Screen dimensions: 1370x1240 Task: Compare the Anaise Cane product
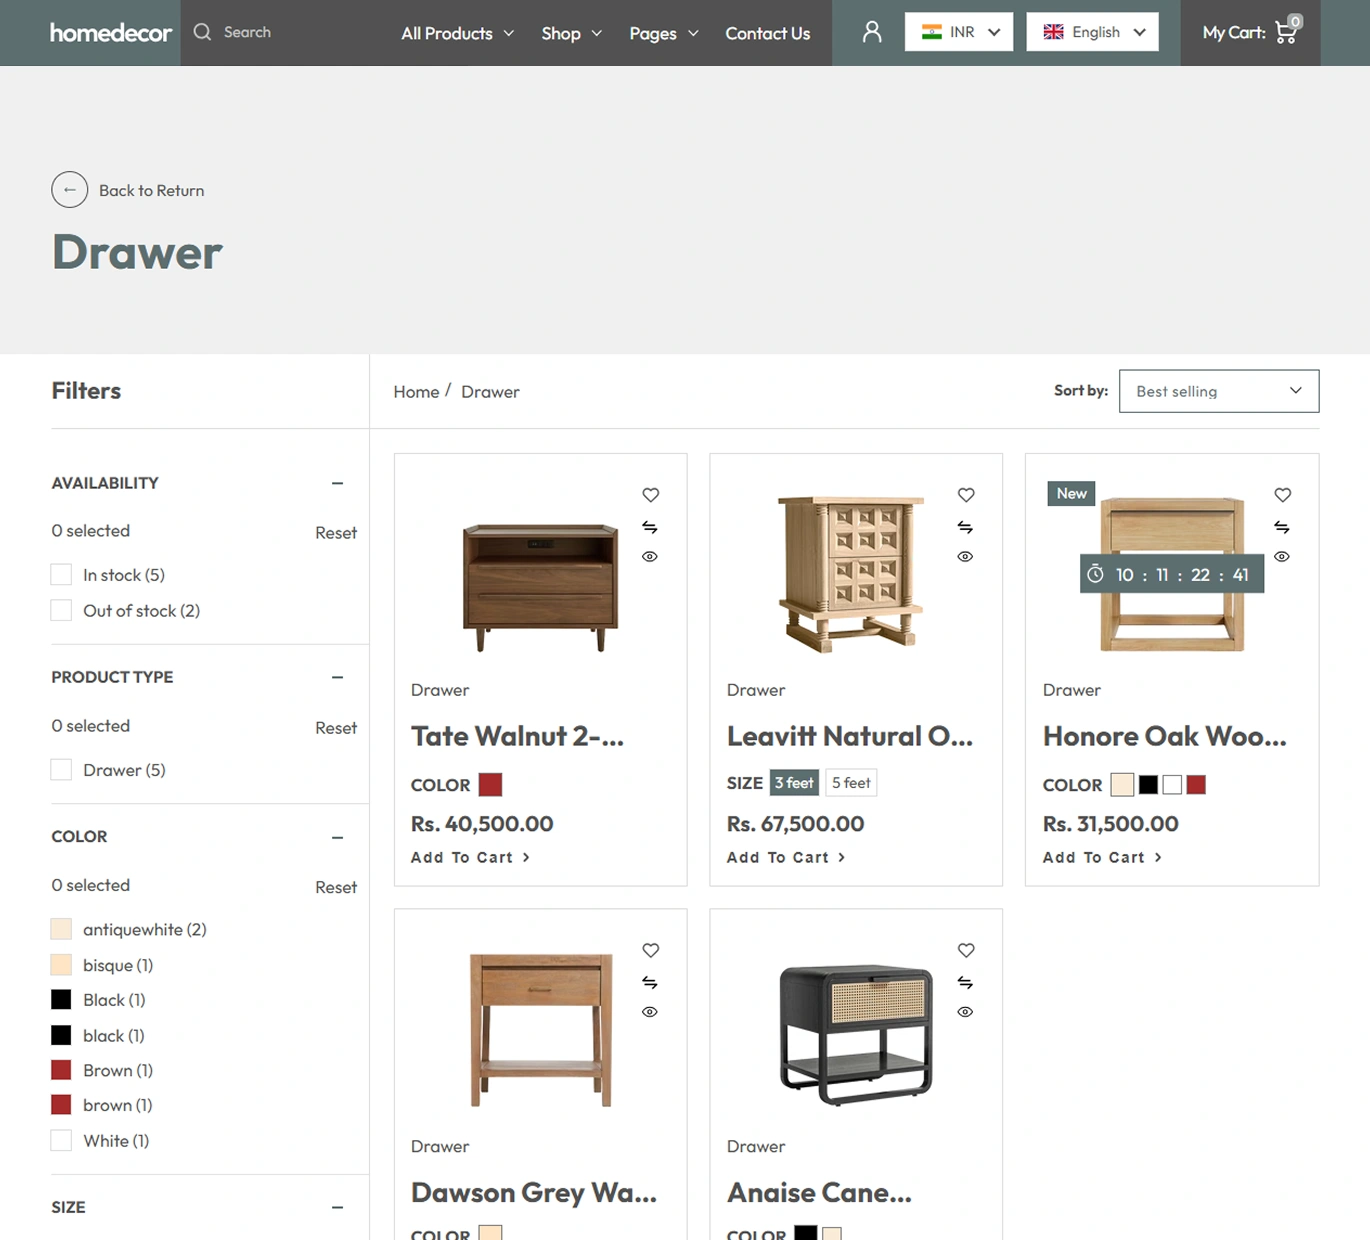(965, 982)
